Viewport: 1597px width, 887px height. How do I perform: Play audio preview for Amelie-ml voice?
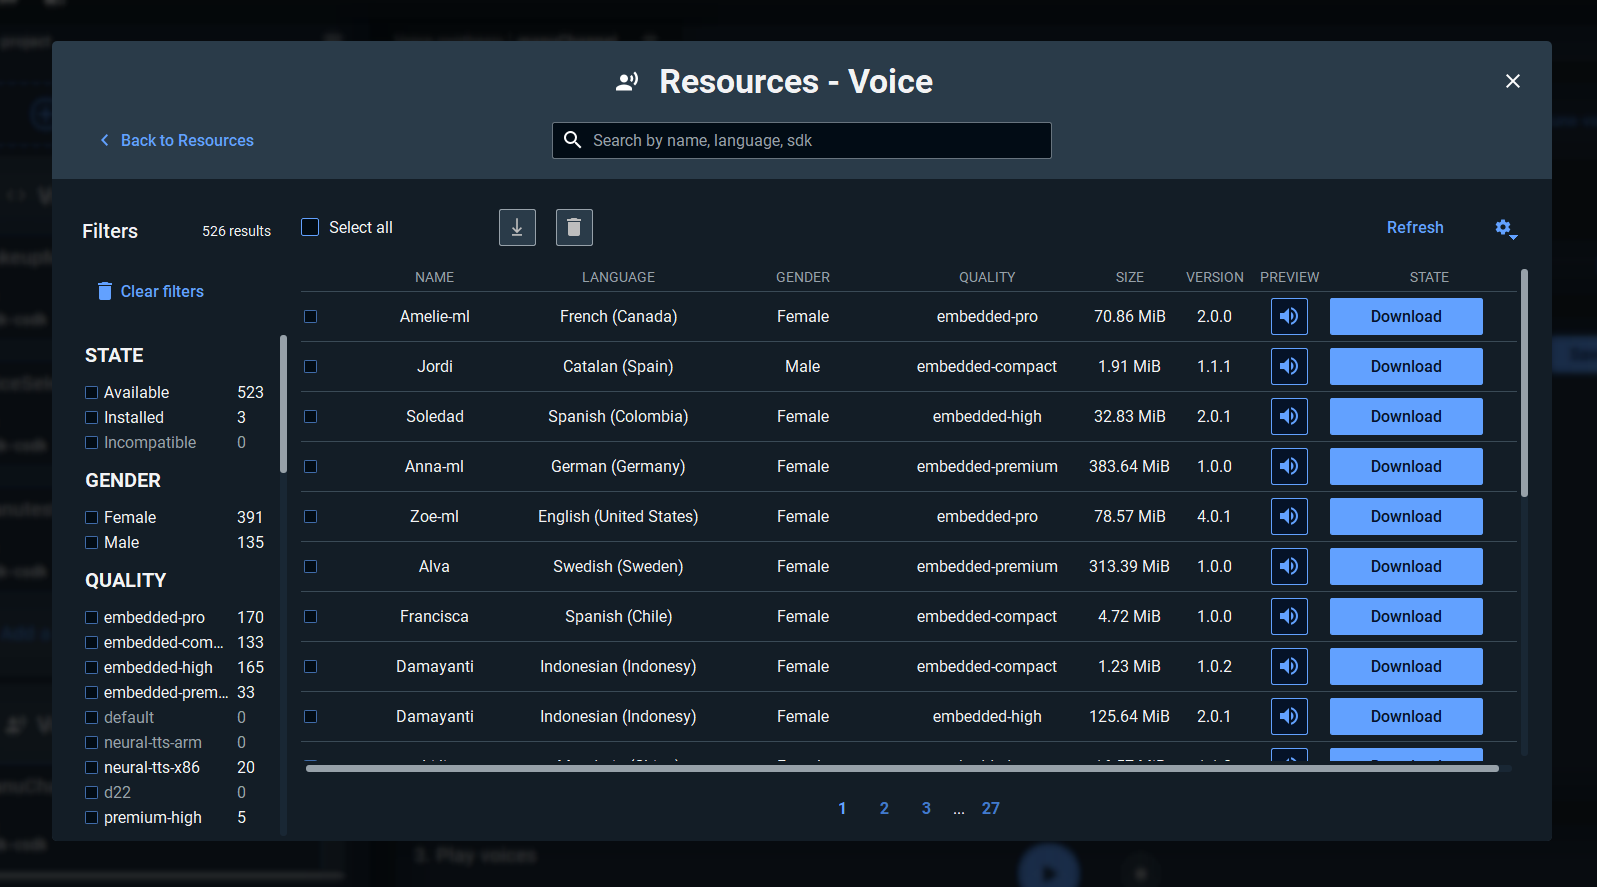1289,317
